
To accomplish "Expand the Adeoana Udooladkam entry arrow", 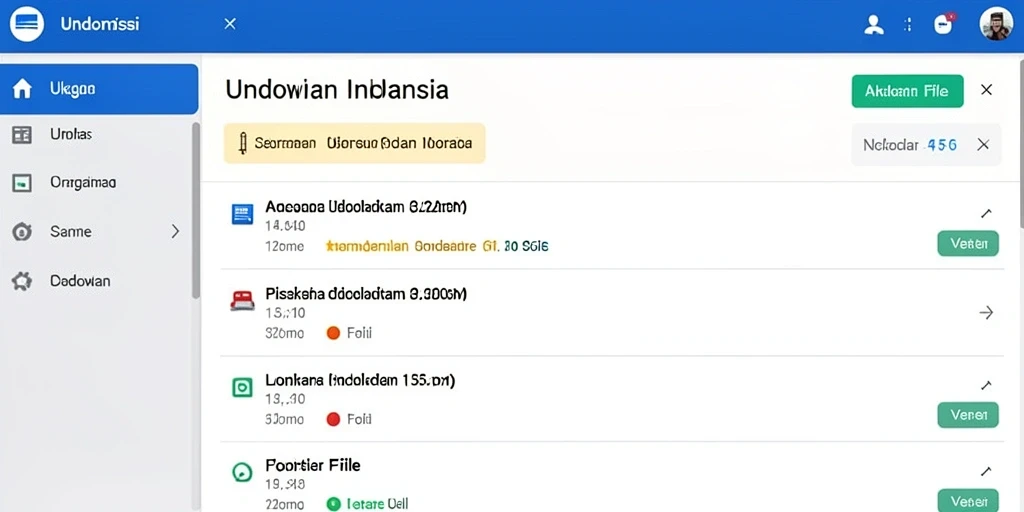I will (x=986, y=213).
